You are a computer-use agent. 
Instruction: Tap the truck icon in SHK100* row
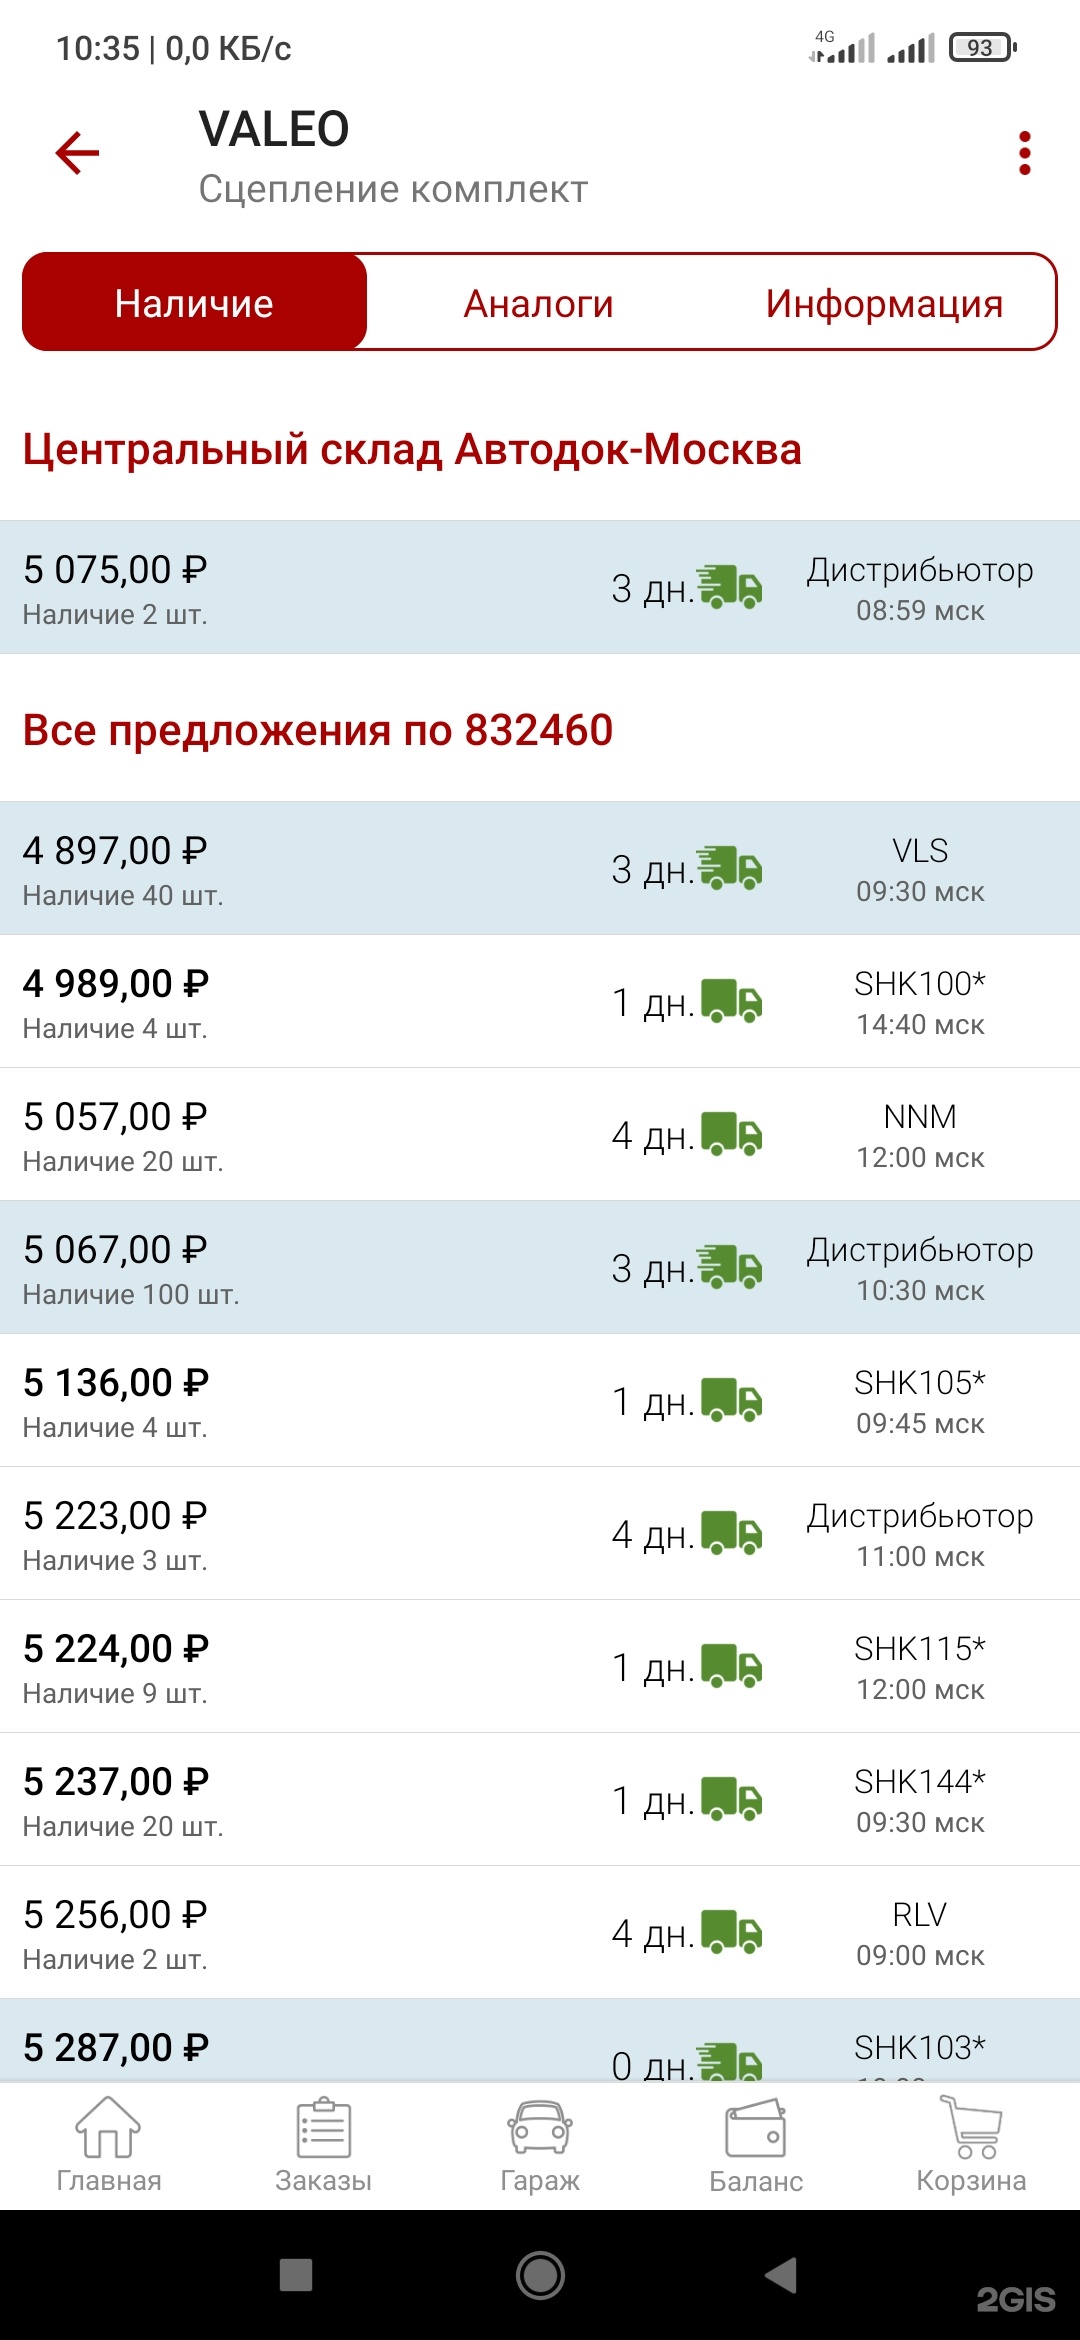[x=731, y=1001]
